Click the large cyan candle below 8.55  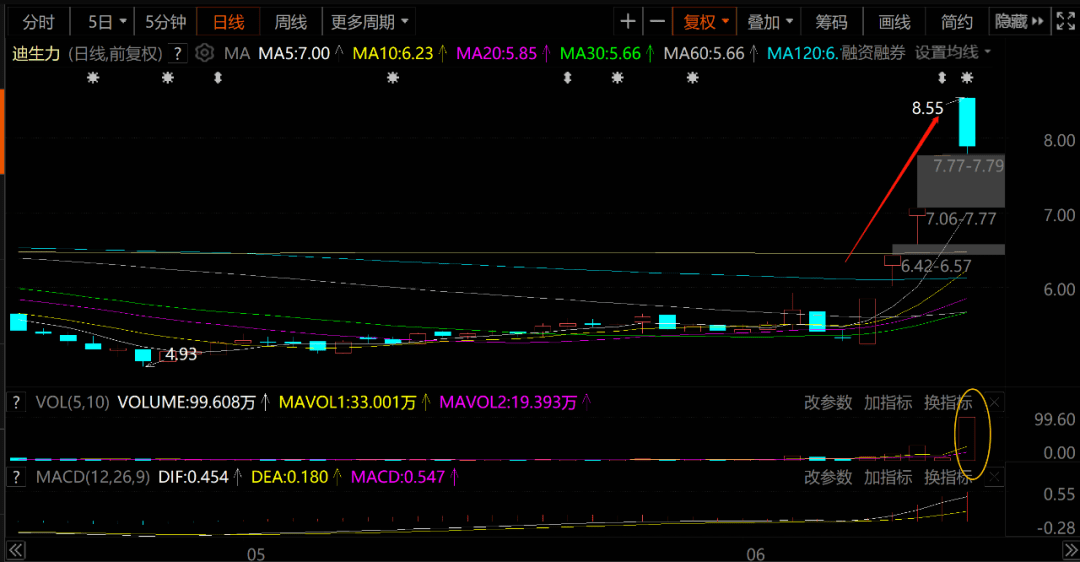[x=967, y=122]
